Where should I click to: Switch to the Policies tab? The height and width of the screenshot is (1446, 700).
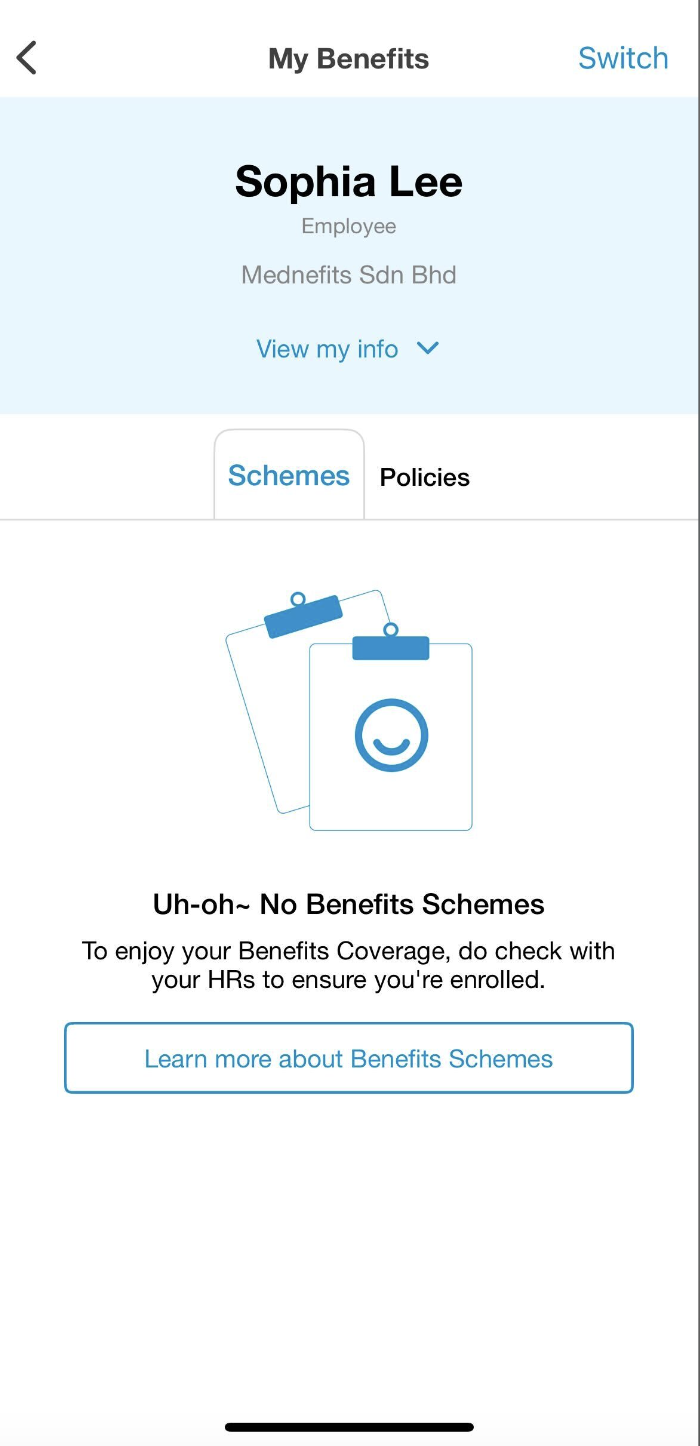[424, 477]
